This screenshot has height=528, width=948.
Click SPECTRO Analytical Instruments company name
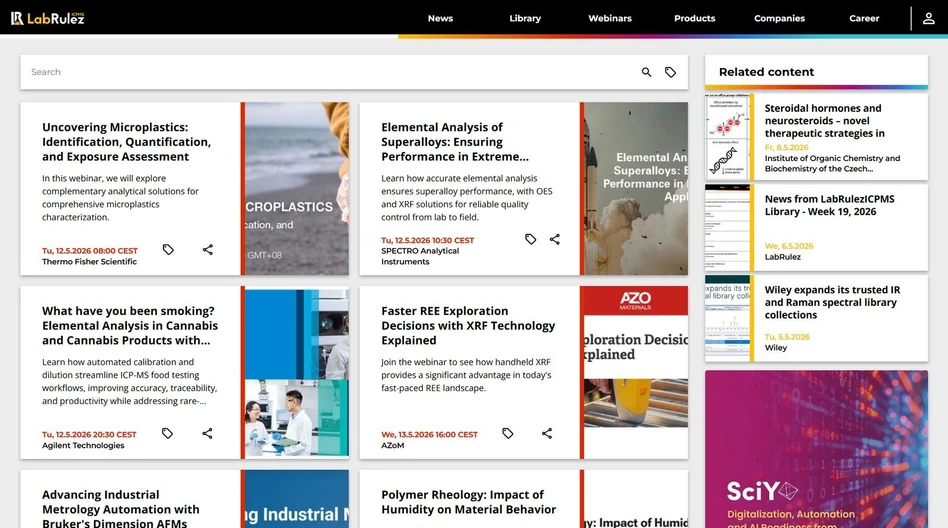420,256
